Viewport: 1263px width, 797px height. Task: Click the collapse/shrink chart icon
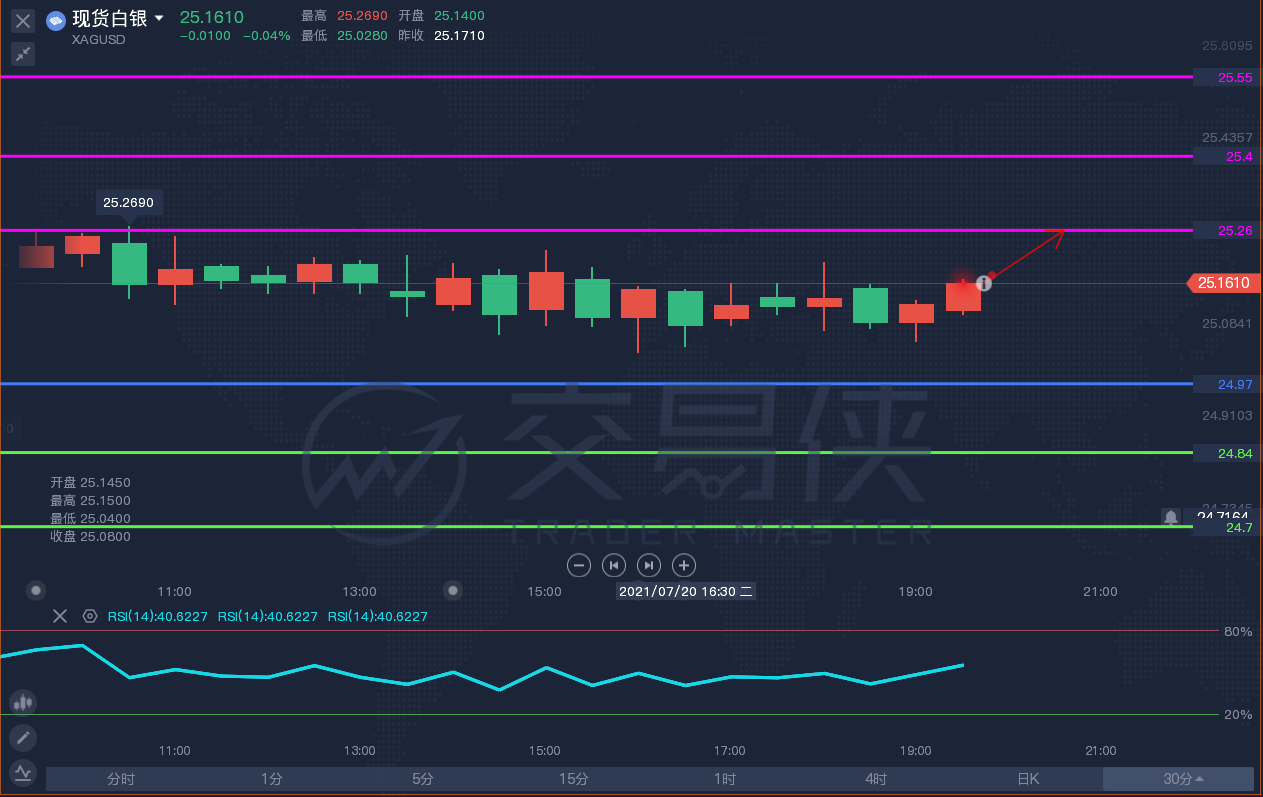23,54
